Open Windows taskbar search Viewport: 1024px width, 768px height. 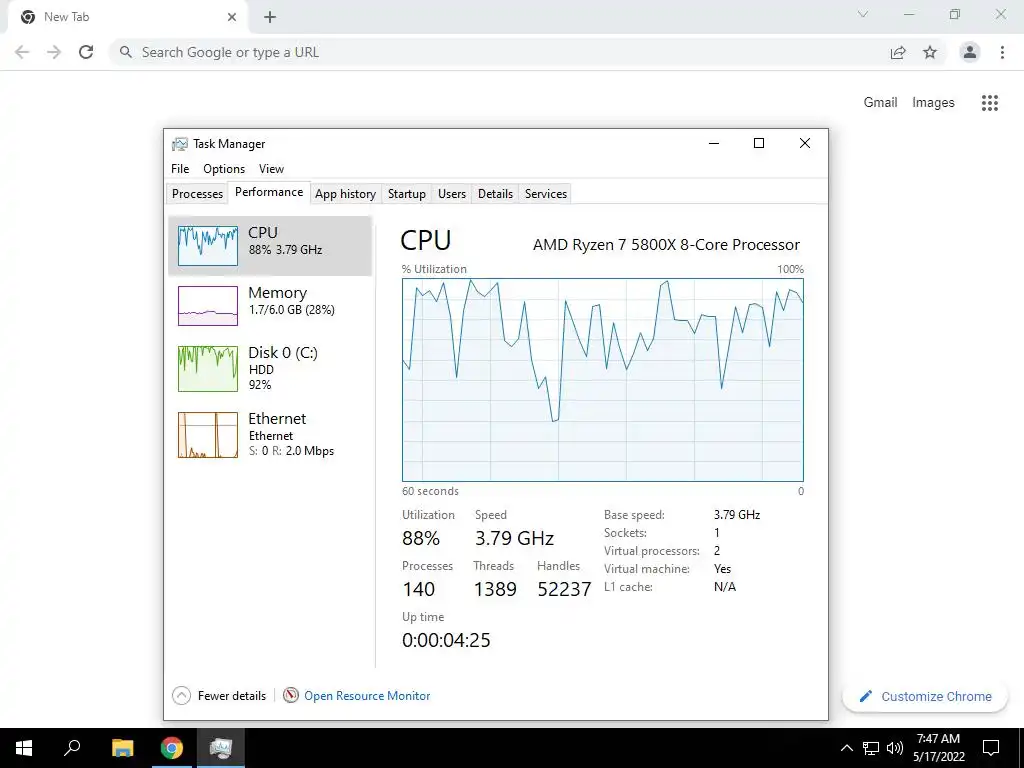(x=72, y=748)
